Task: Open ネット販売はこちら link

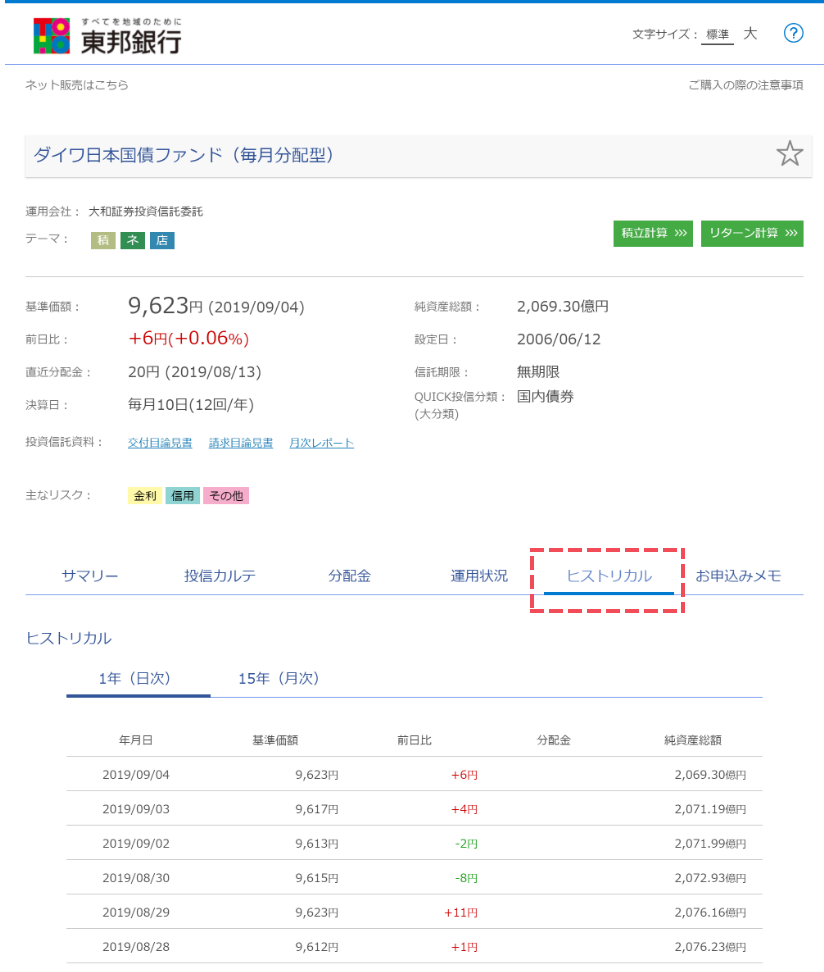Action: pyautogui.click(x=77, y=85)
